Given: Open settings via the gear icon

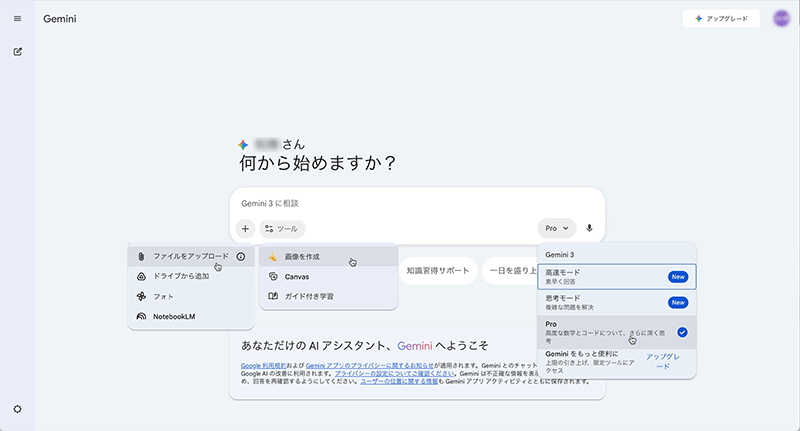Looking at the screenshot, I should (x=17, y=409).
